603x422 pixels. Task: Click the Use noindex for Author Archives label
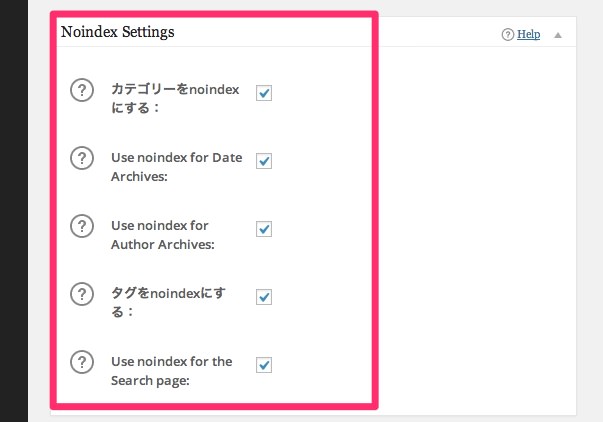coord(163,235)
